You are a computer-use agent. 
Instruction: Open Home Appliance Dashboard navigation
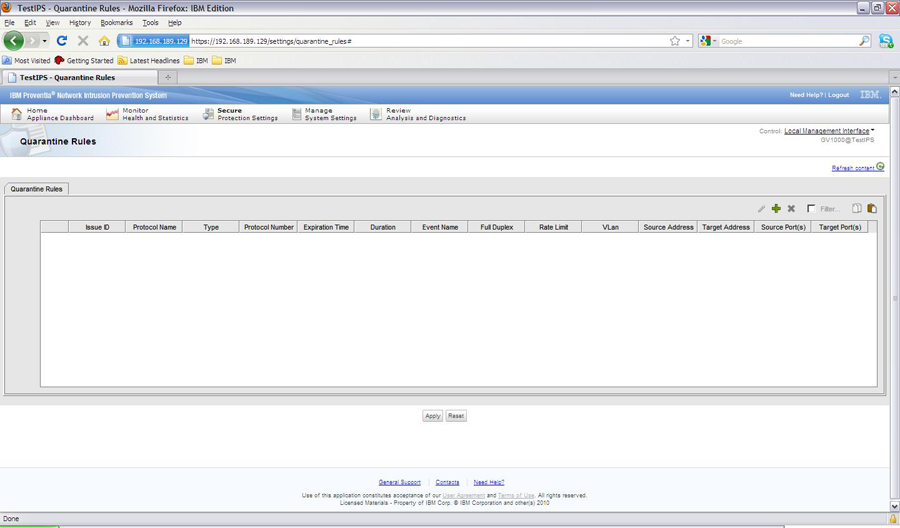coord(52,114)
